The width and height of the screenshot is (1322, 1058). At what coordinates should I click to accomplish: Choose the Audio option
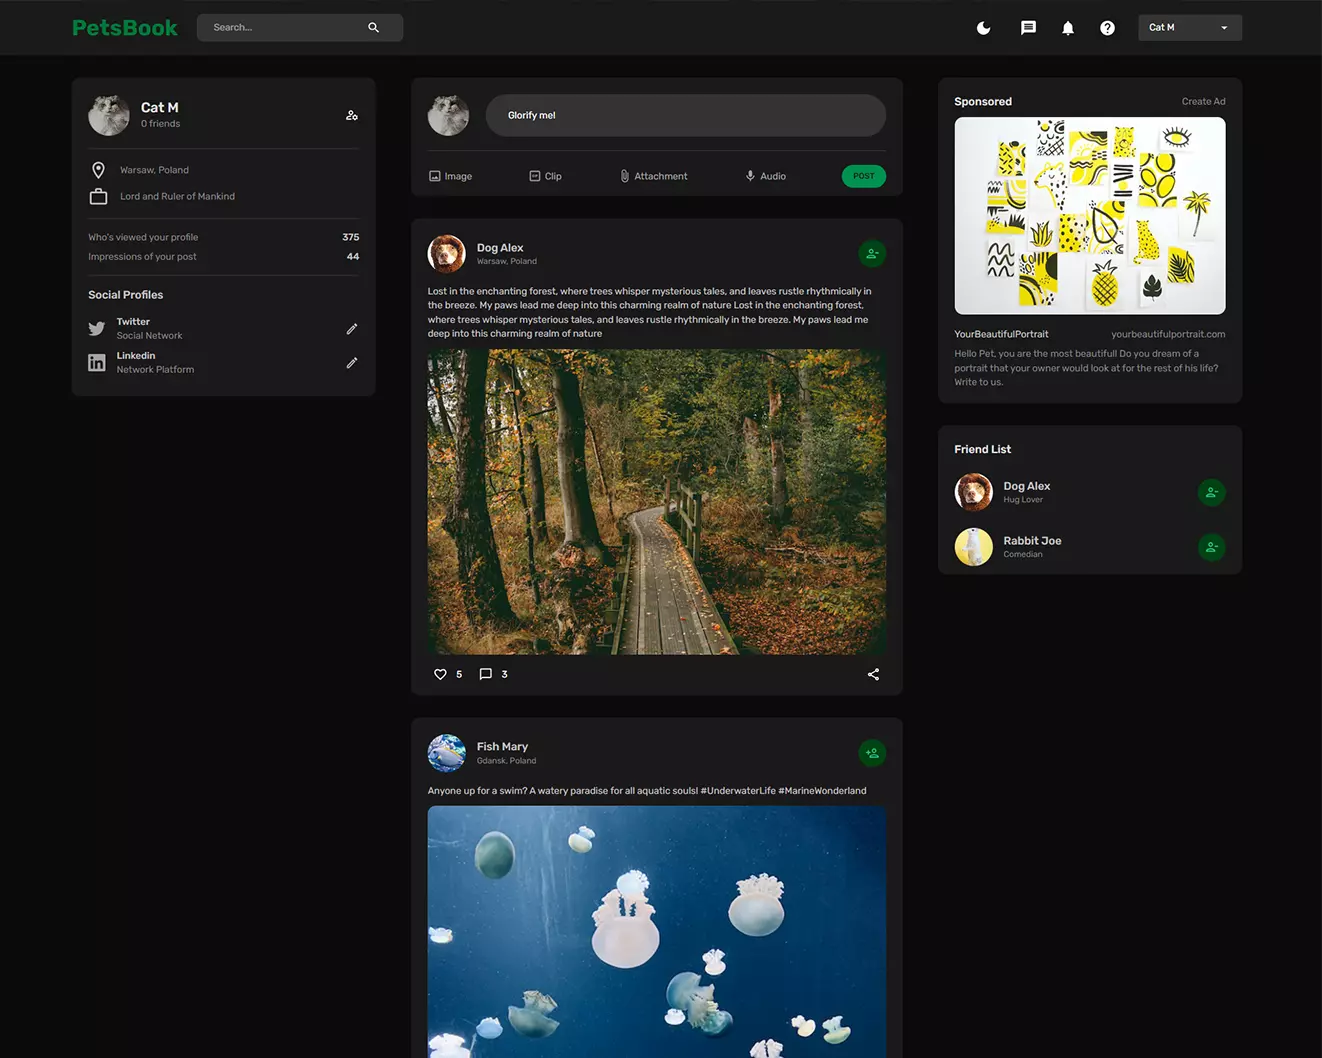click(765, 176)
